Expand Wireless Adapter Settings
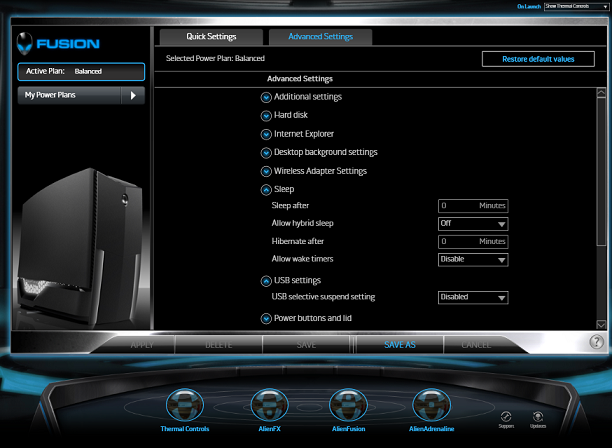The image size is (612, 448). tap(266, 171)
